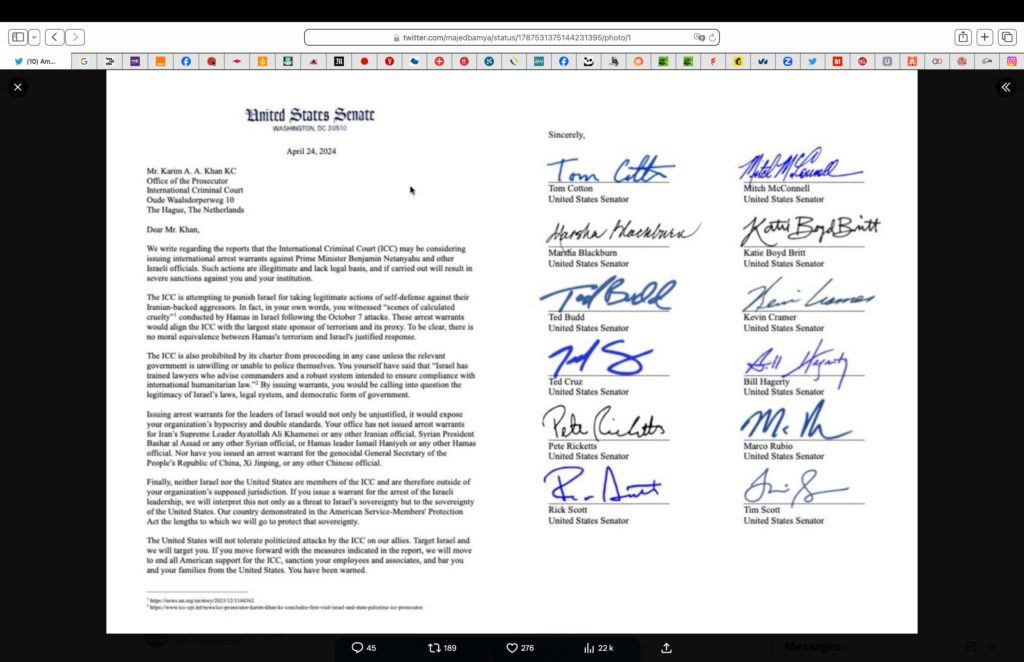Viewport: 1024px width, 662px height.
Task: Click the tweet share icon in the bottom bar
Action: 667,648
